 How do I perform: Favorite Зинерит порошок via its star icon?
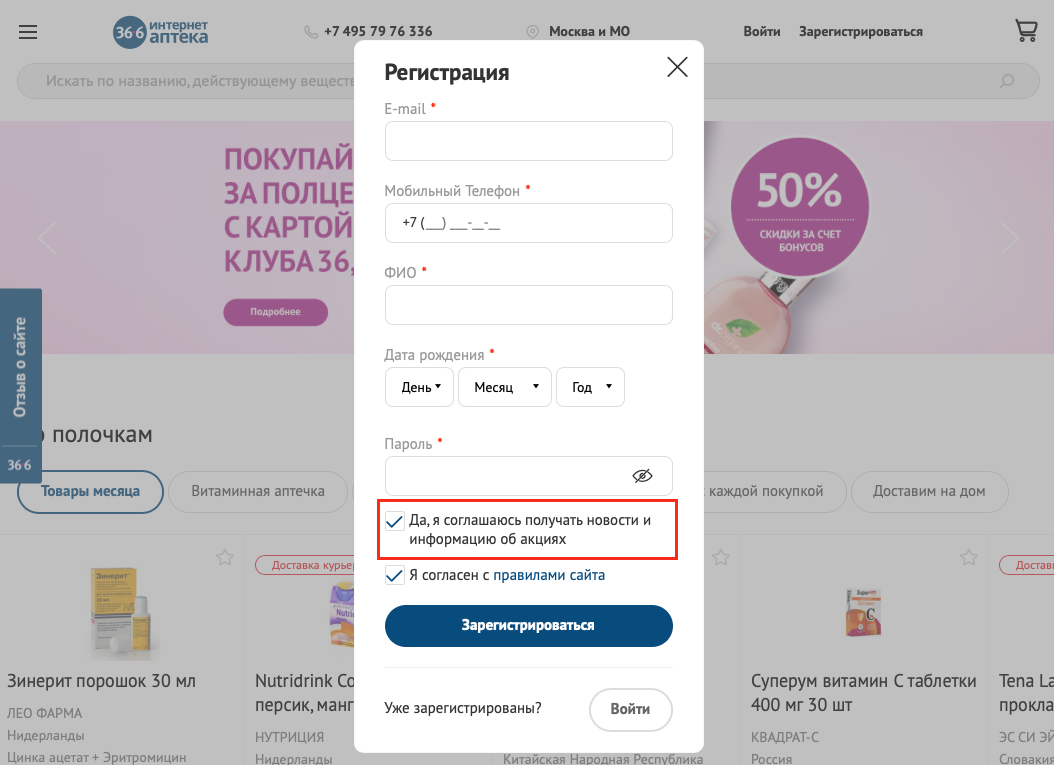pos(224,557)
